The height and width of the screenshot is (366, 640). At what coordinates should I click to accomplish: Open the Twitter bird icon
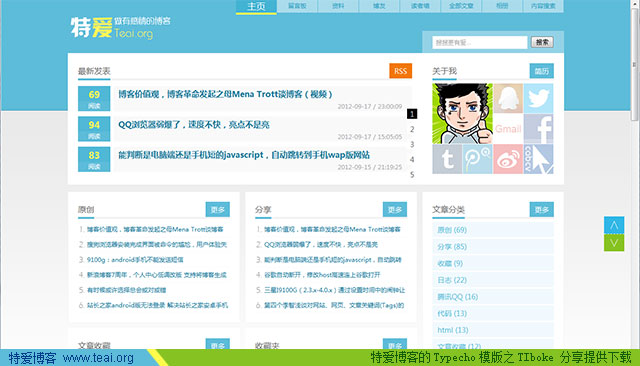(x=538, y=98)
